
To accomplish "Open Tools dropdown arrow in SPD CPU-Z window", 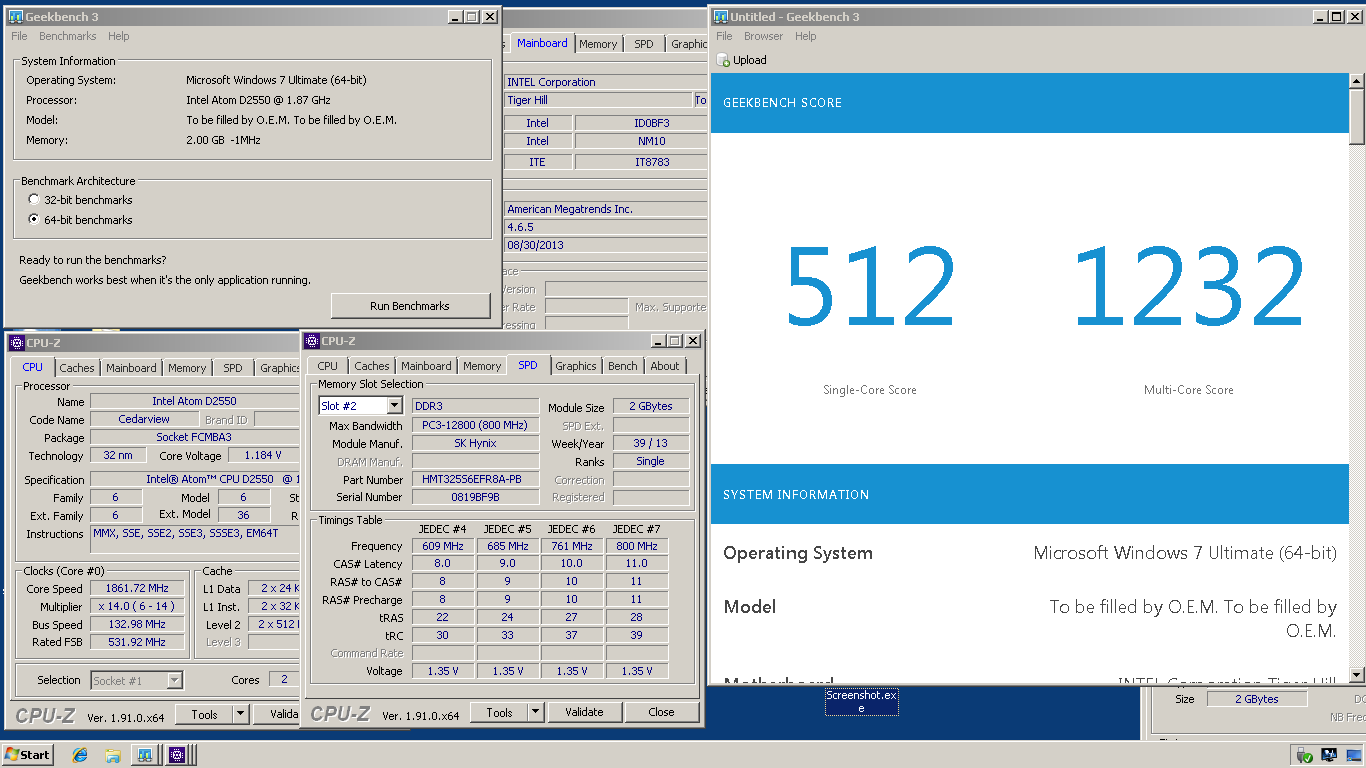I will (535, 712).
